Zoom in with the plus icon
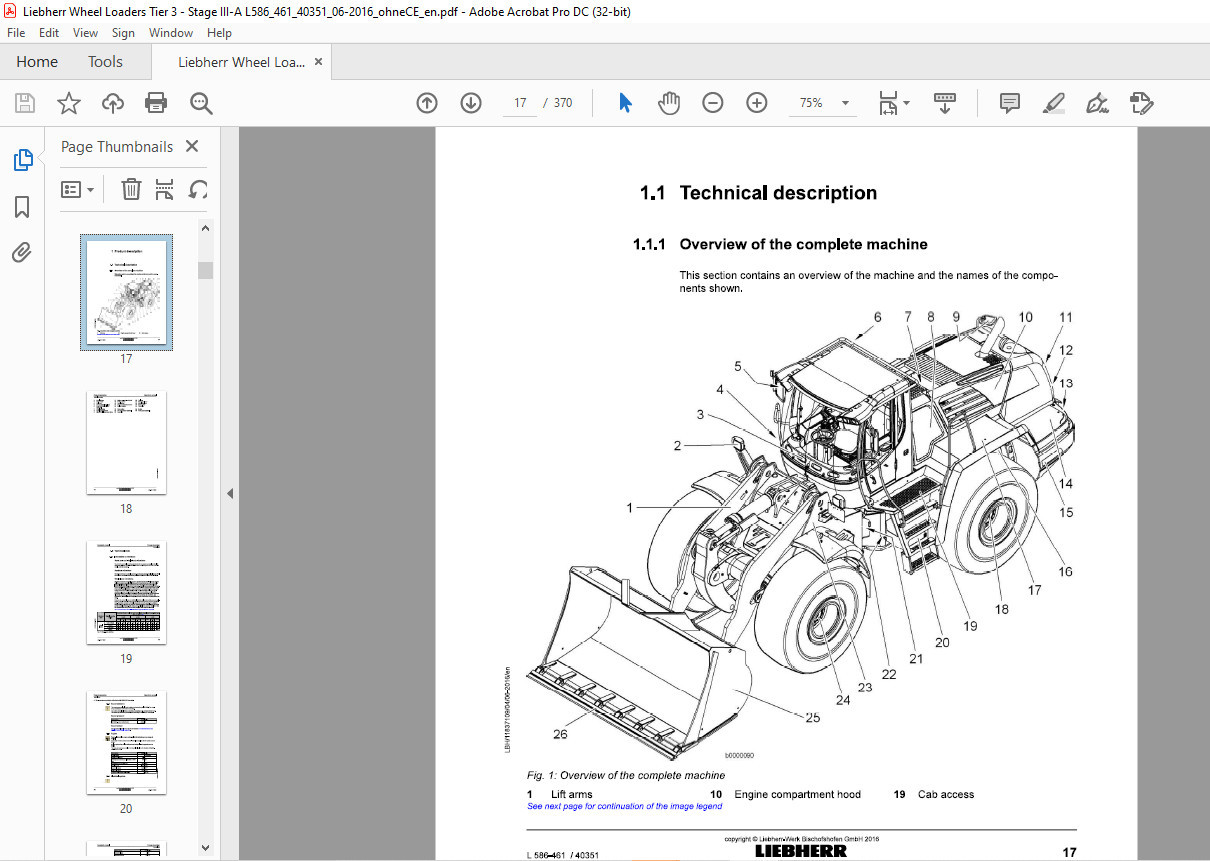 pyautogui.click(x=757, y=103)
